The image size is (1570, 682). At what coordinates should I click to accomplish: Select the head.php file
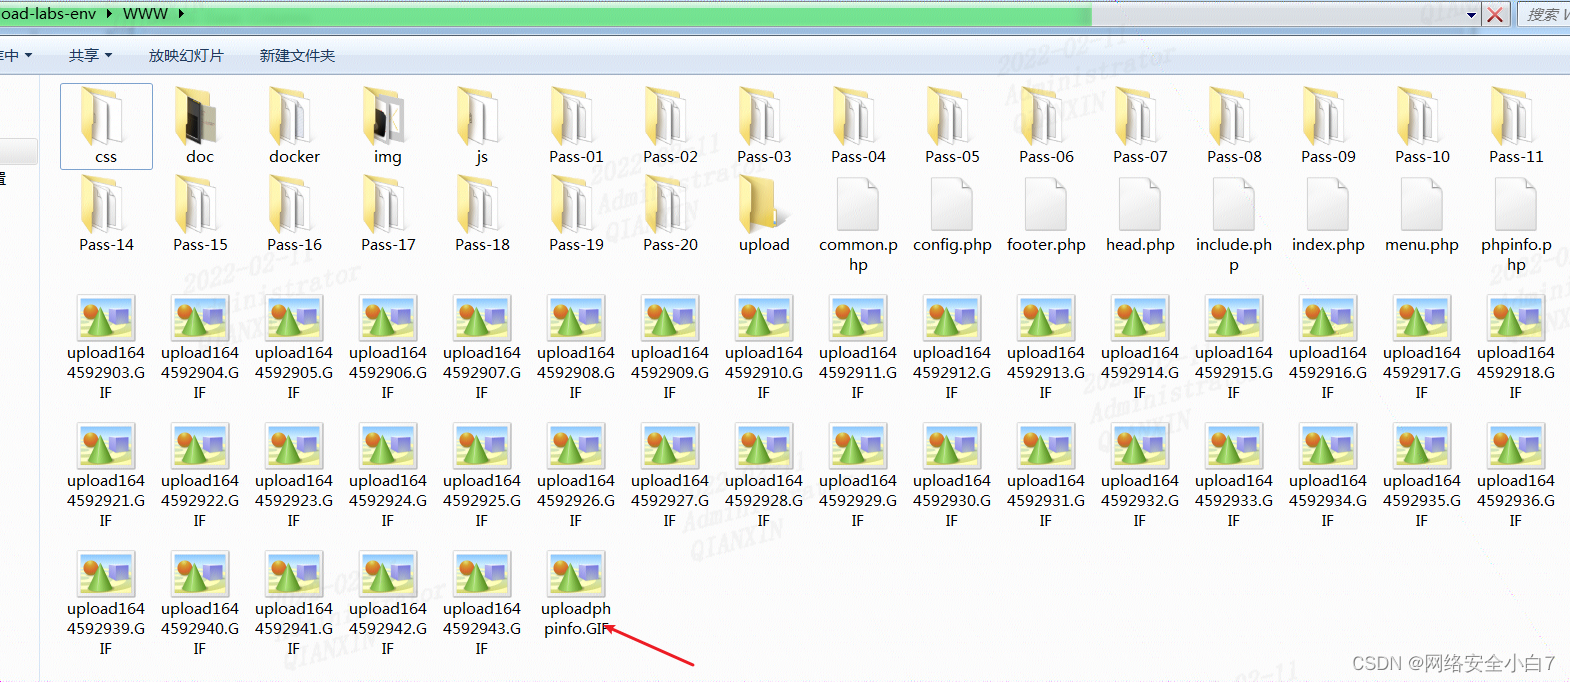[1140, 214]
